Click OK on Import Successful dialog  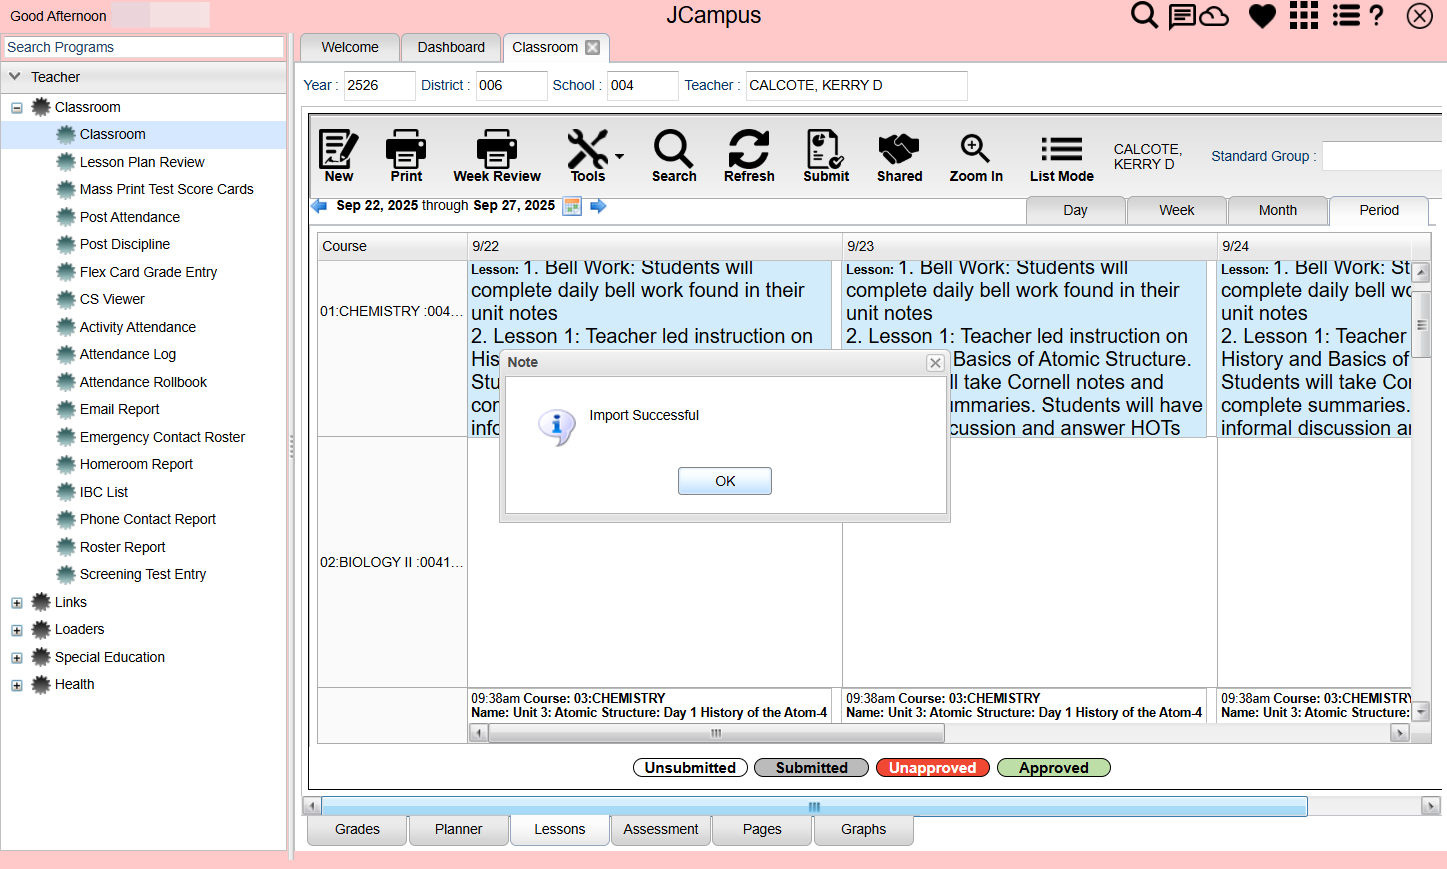725,481
